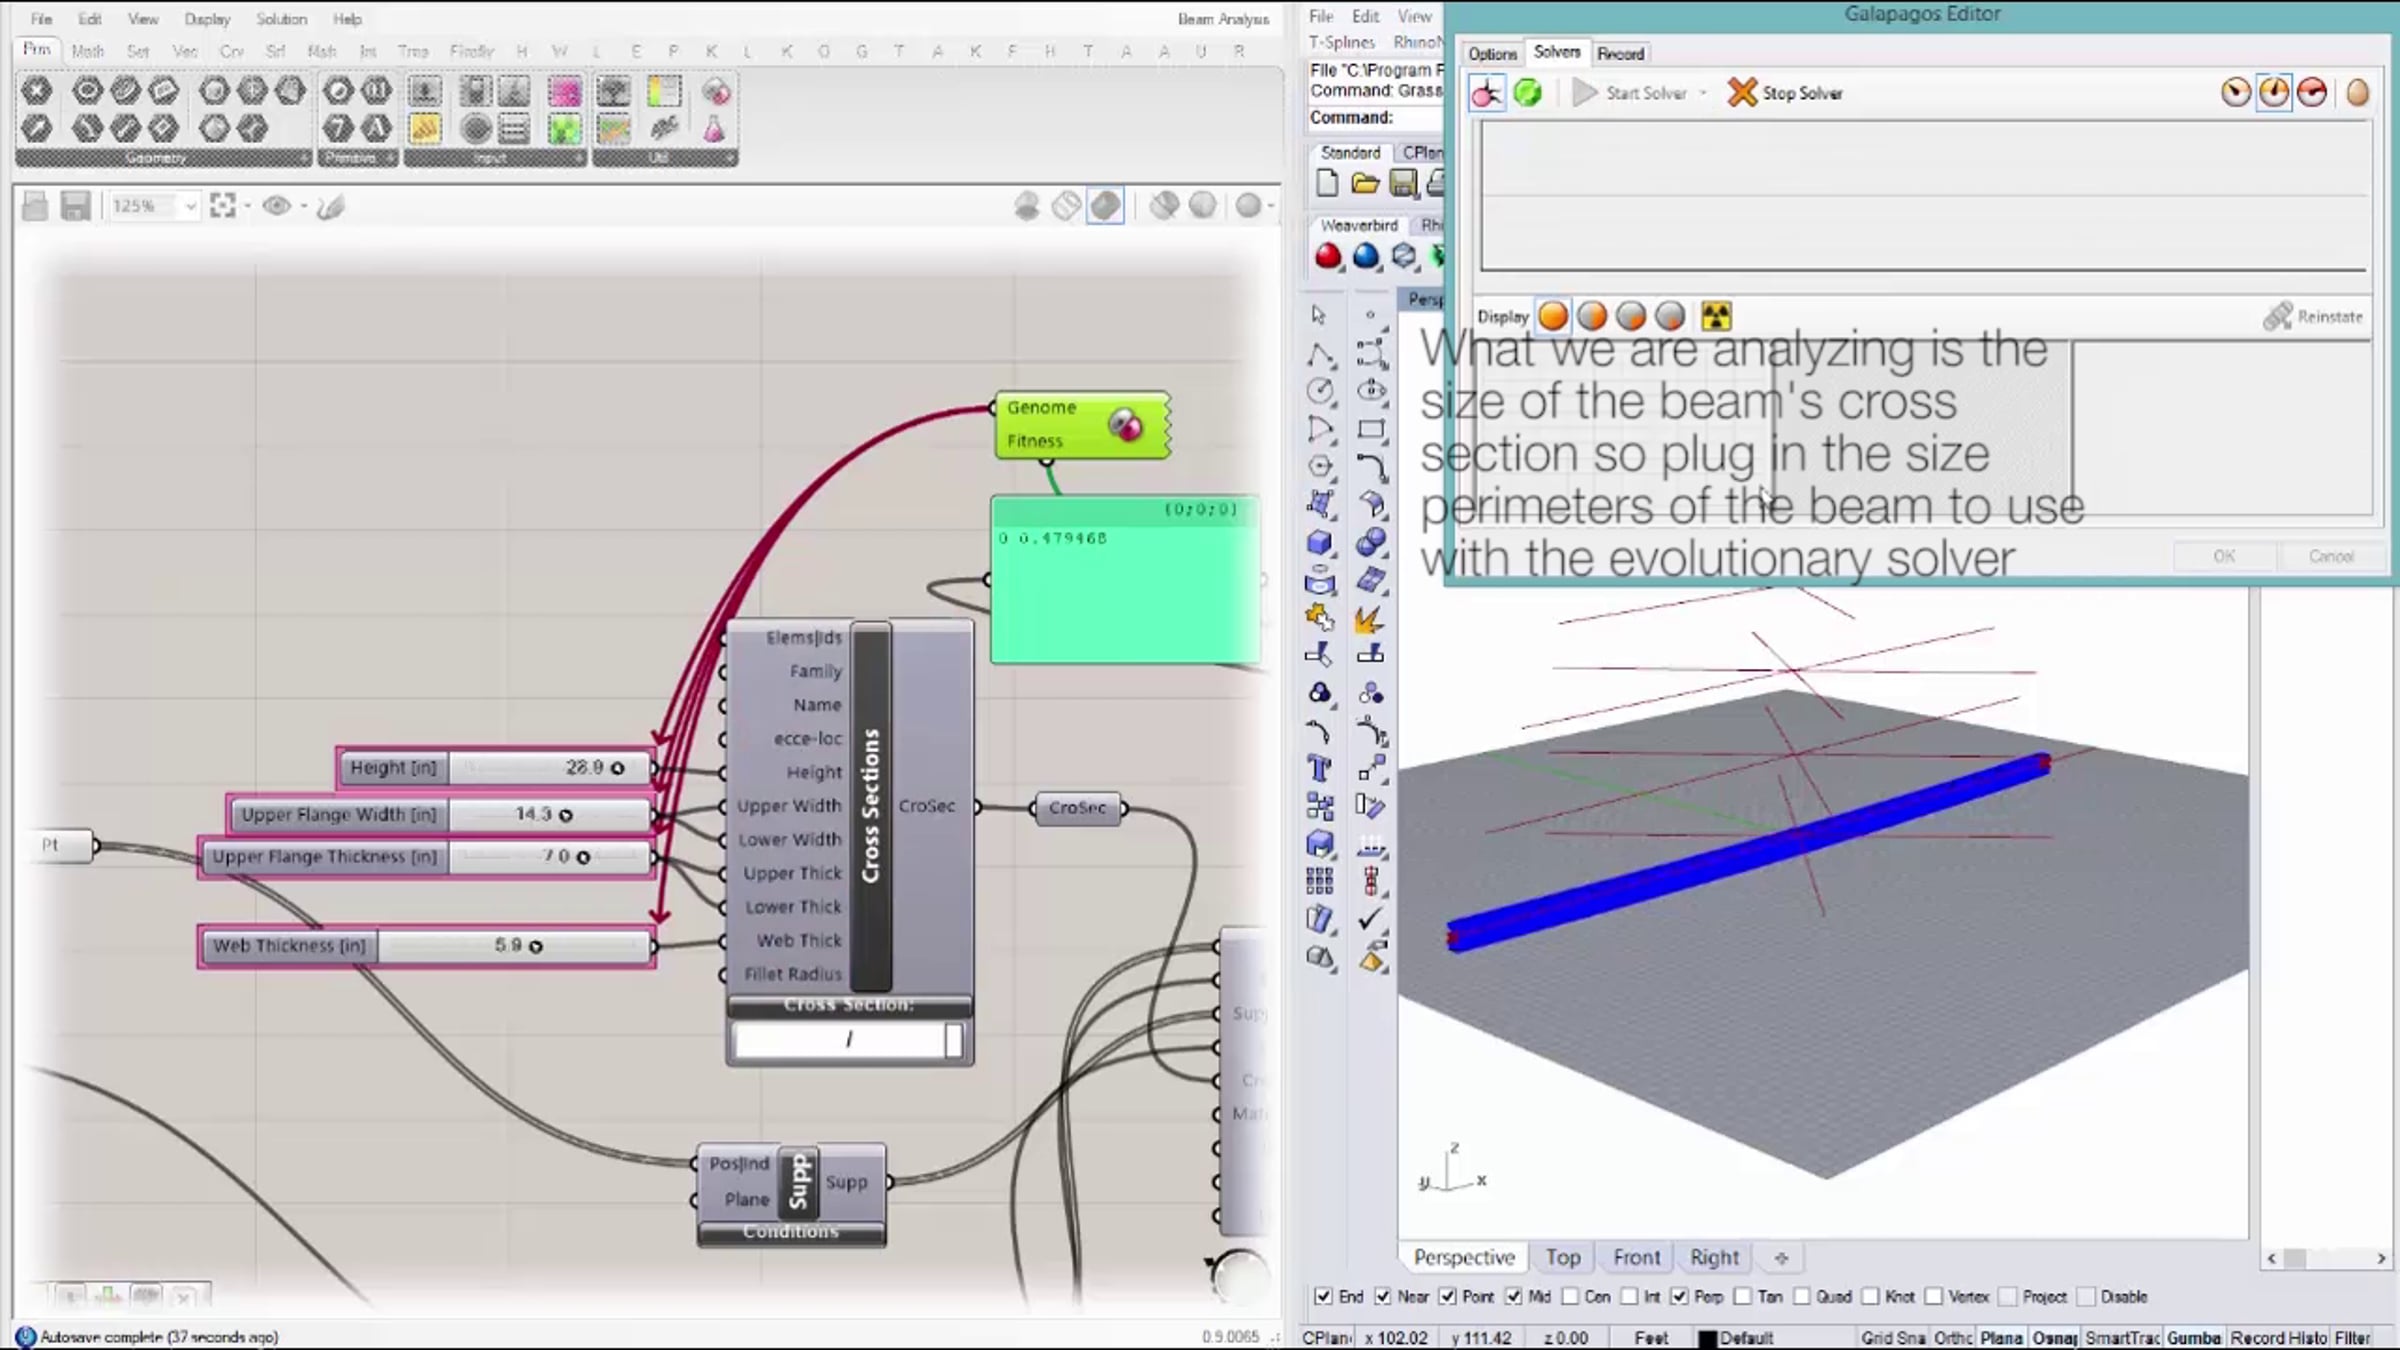Select the Rhino polyline tool
The image size is (2400, 1350).
[1319, 354]
